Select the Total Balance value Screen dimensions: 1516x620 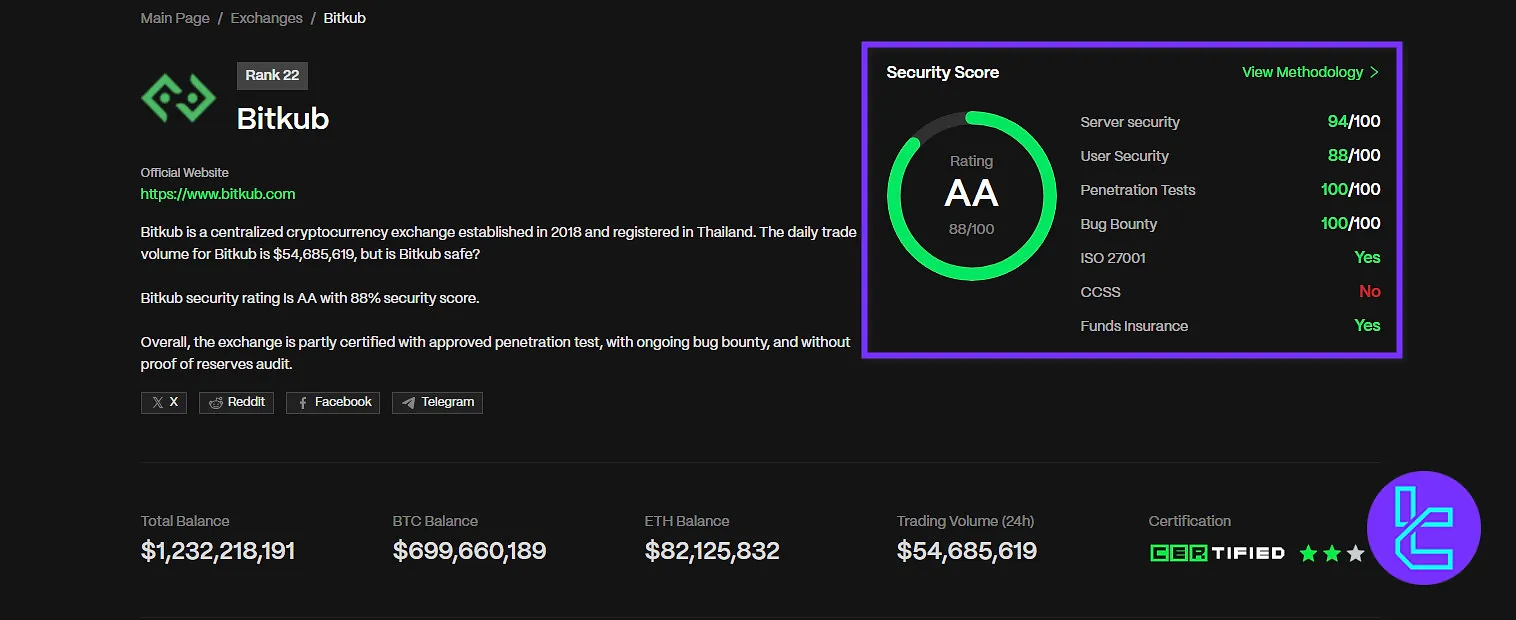coord(218,551)
